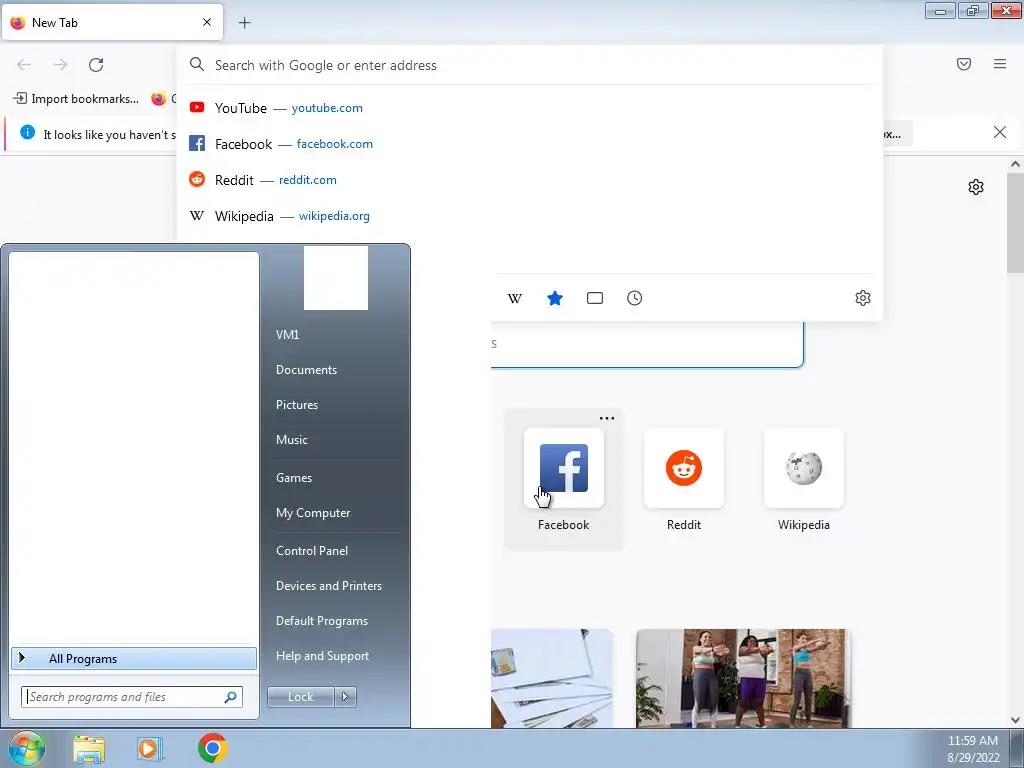Viewport: 1024px width, 768px height.
Task: Search bookmarks with the star icon
Action: tap(554, 298)
